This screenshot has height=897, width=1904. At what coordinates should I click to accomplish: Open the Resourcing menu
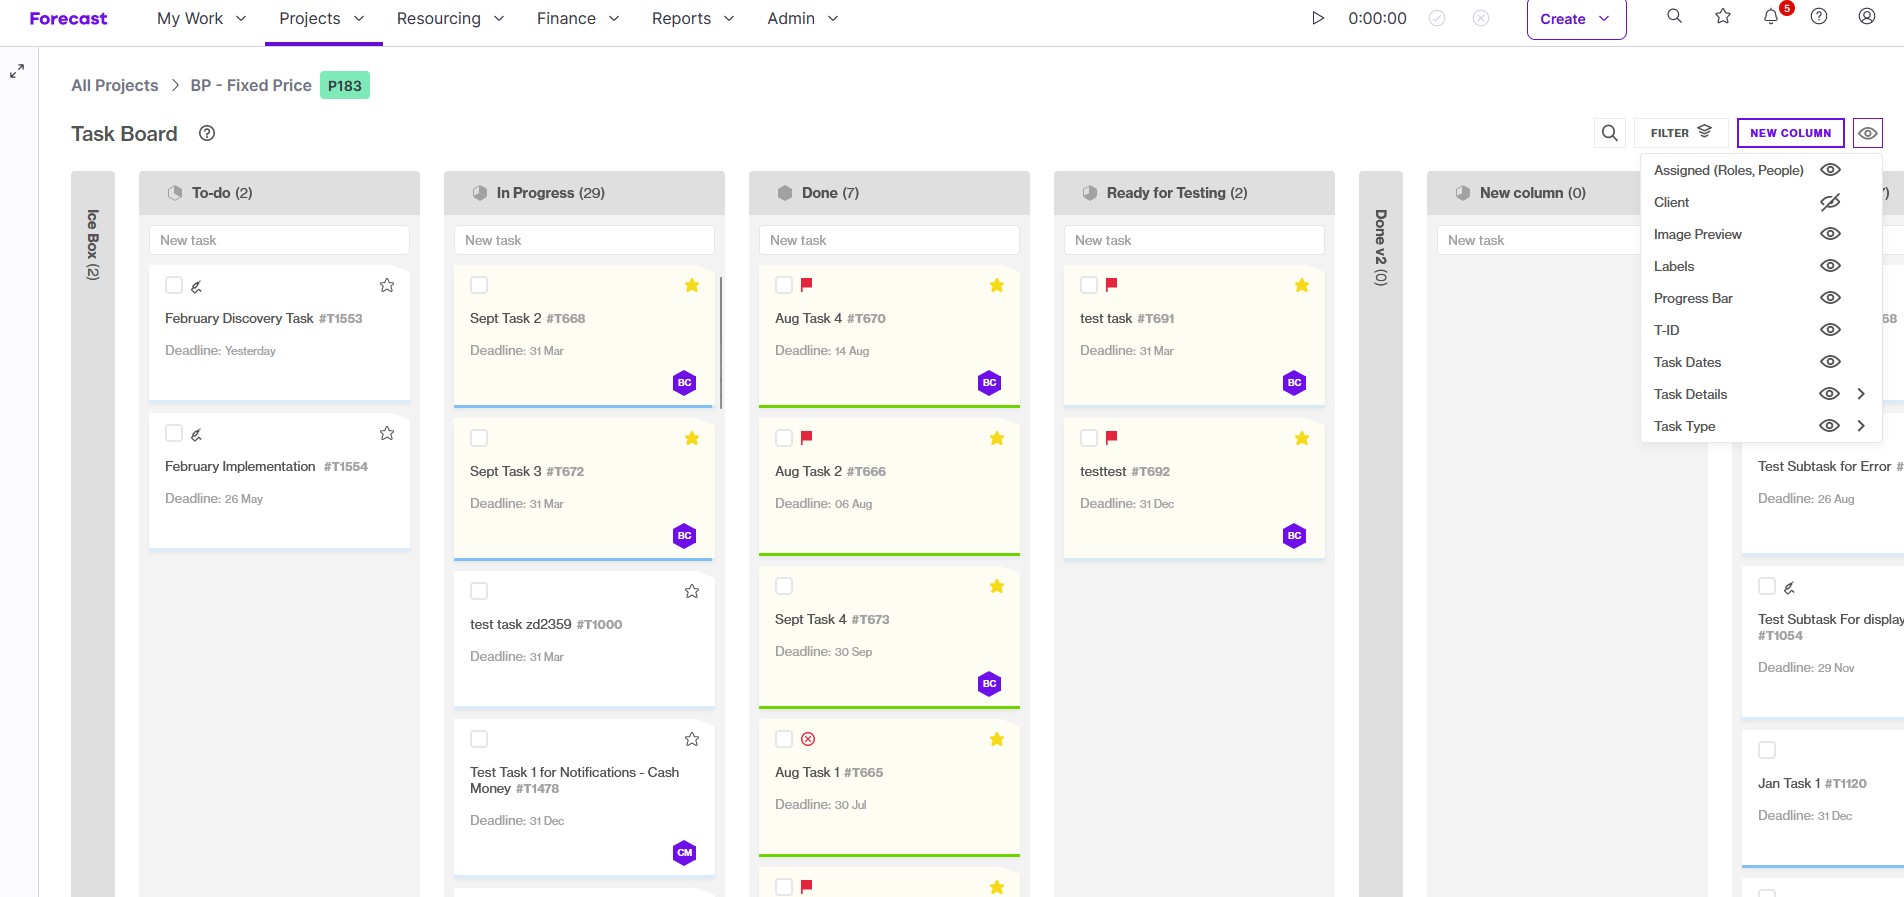[450, 19]
